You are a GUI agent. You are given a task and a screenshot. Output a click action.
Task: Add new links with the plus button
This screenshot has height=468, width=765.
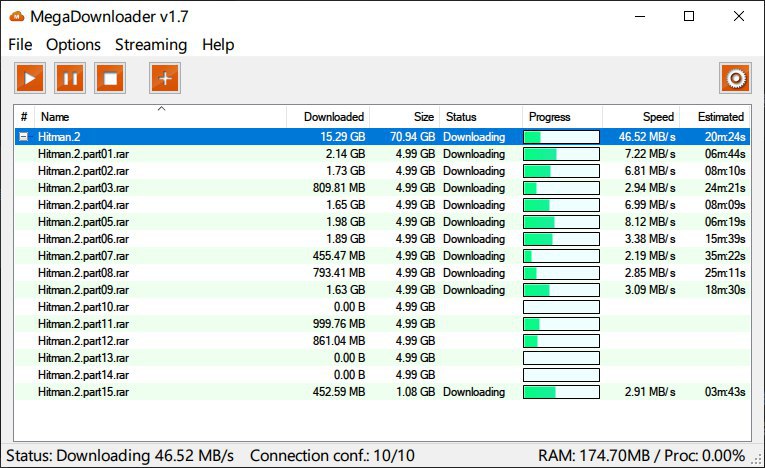[166, 78]
